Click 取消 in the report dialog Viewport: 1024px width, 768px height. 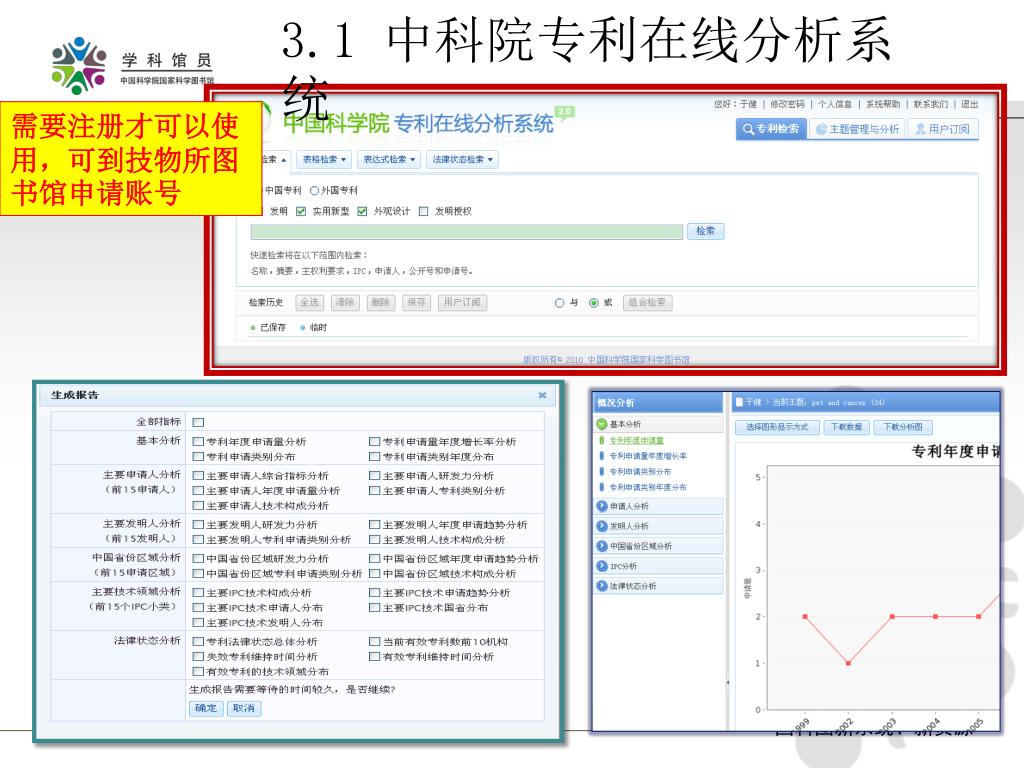click(x=244, y=709)
